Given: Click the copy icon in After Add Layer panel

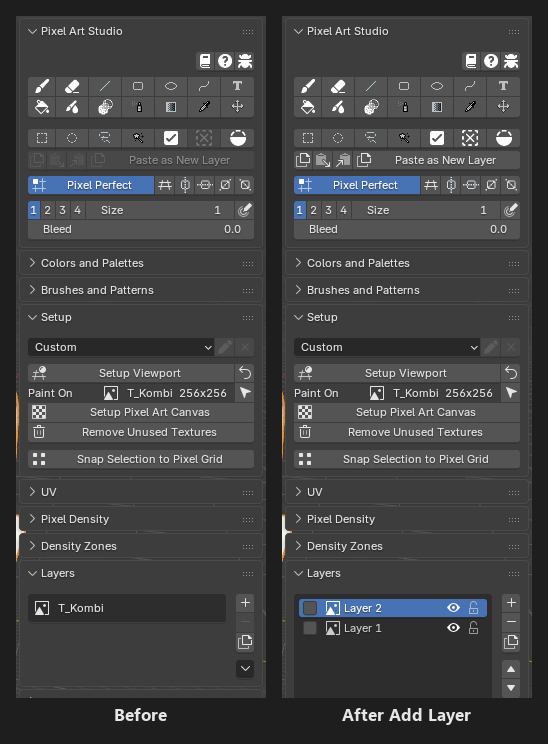Looking at the screenshot, I should [x=303, y=160].
